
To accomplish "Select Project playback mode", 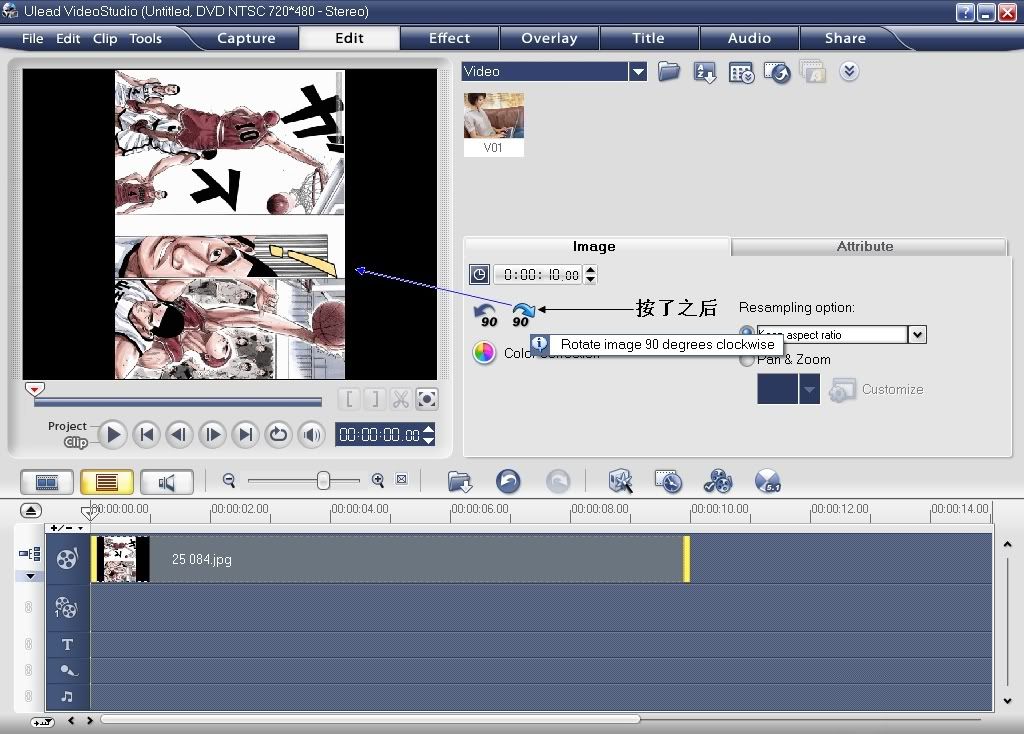I will pos(68,426).
